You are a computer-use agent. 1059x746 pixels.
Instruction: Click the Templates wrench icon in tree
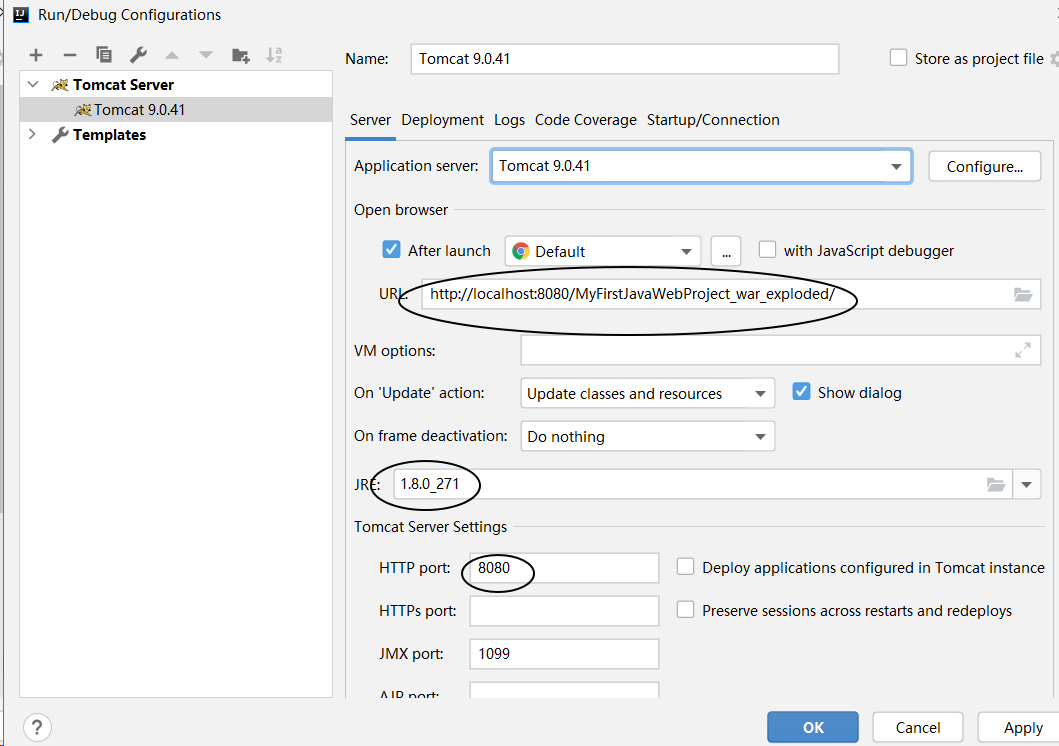(x=60, y=135)
